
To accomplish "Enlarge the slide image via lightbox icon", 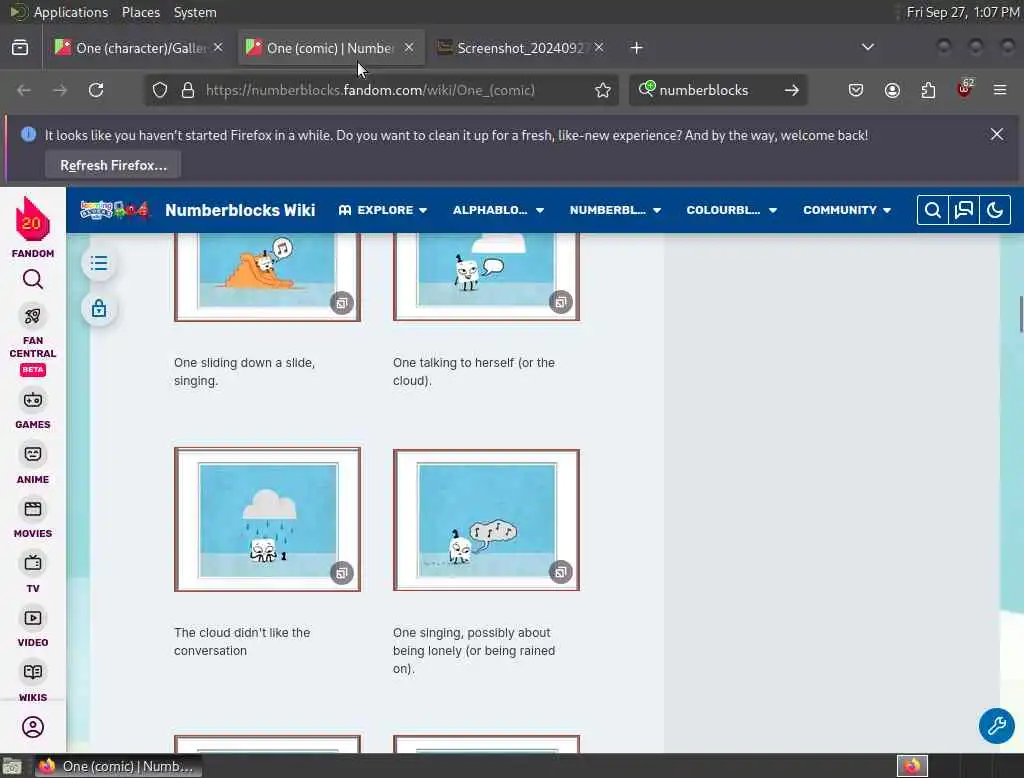I will (x=342, y=303).
